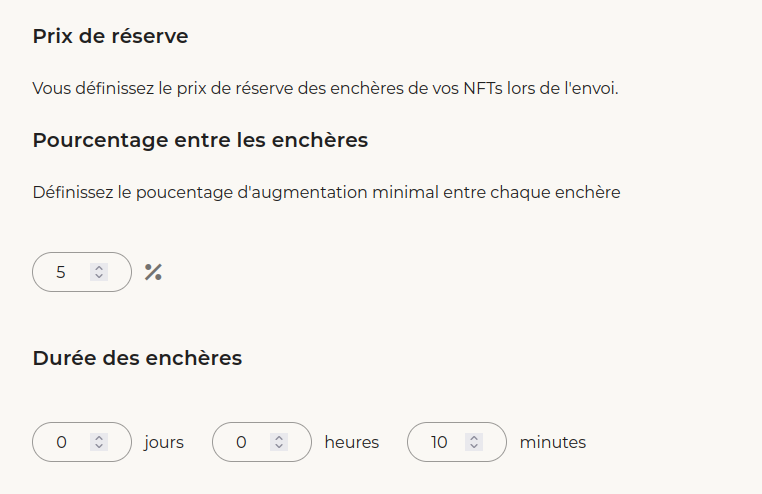Lower the minutes value with the down arrow

[x=474, y=447]
